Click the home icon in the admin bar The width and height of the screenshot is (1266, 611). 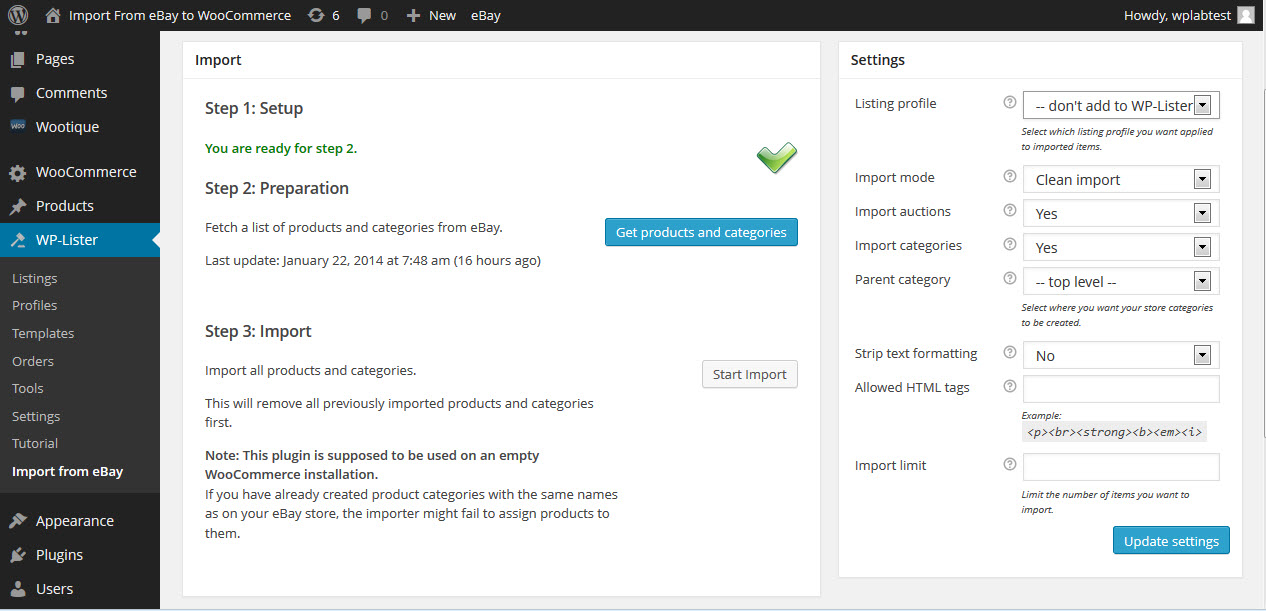[53, 15]
